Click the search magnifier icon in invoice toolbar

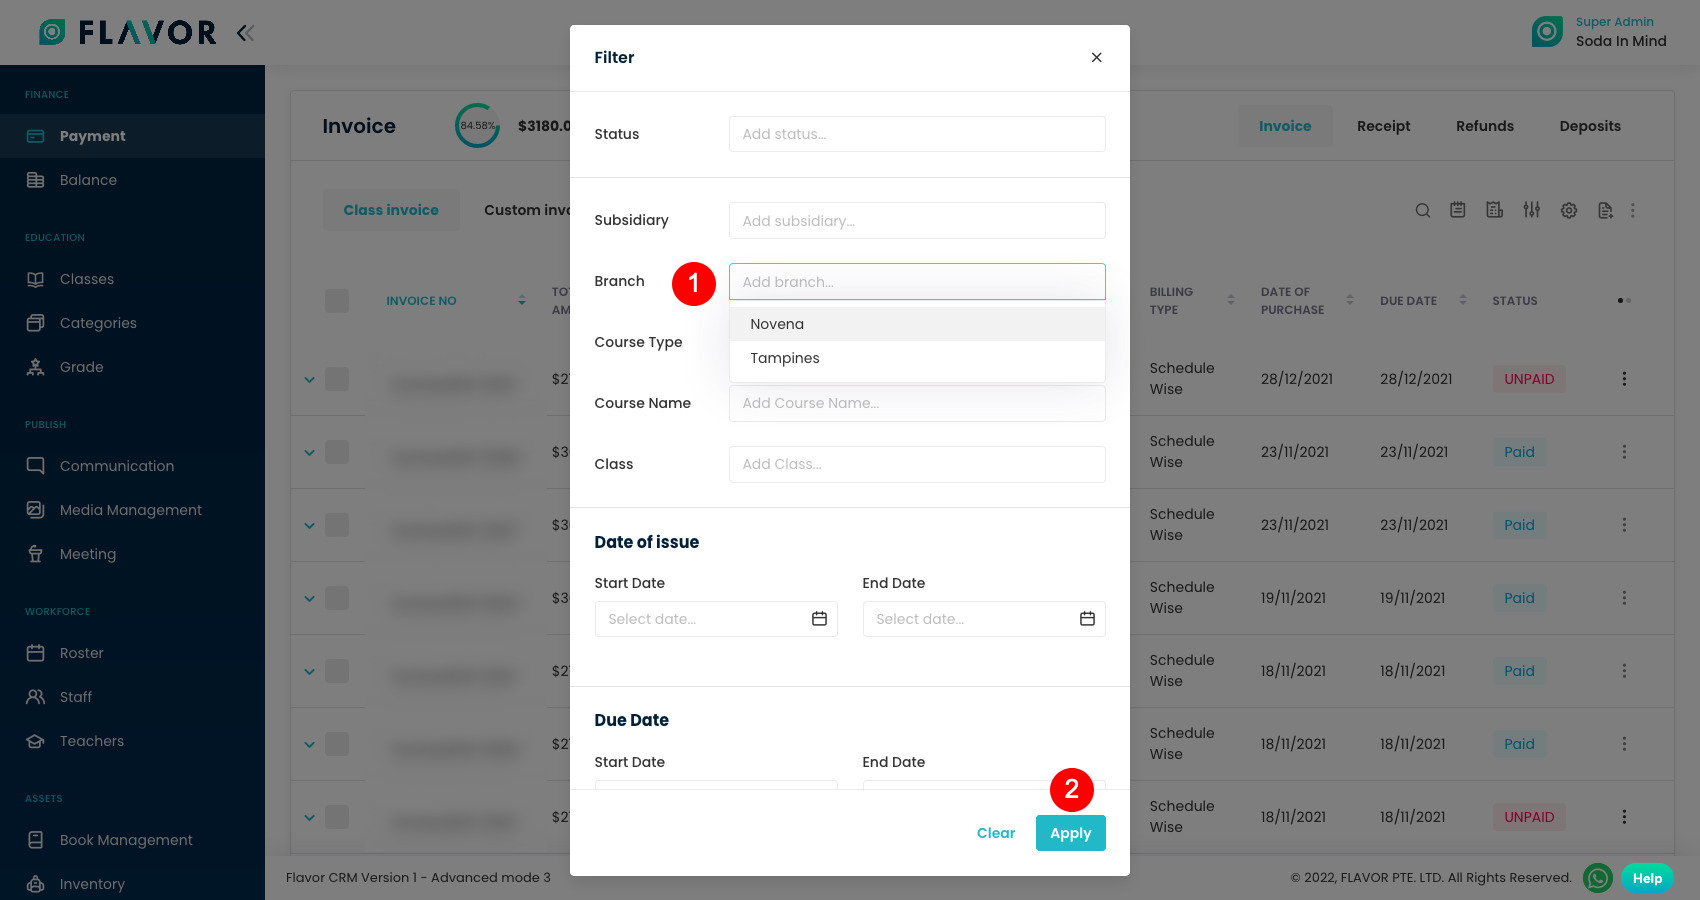1422,210
